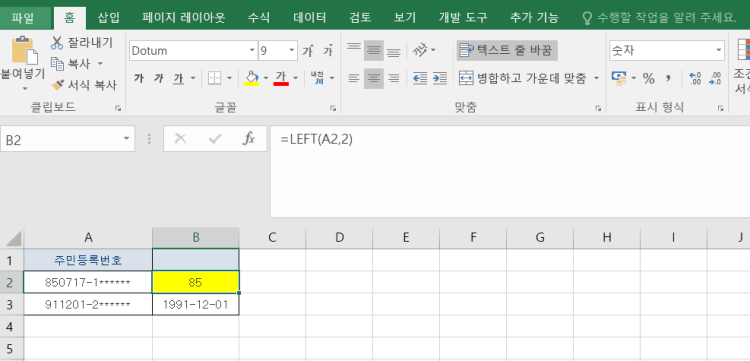Increase decimal places icon
750x361 pixels.
click(x=695, y=78)
